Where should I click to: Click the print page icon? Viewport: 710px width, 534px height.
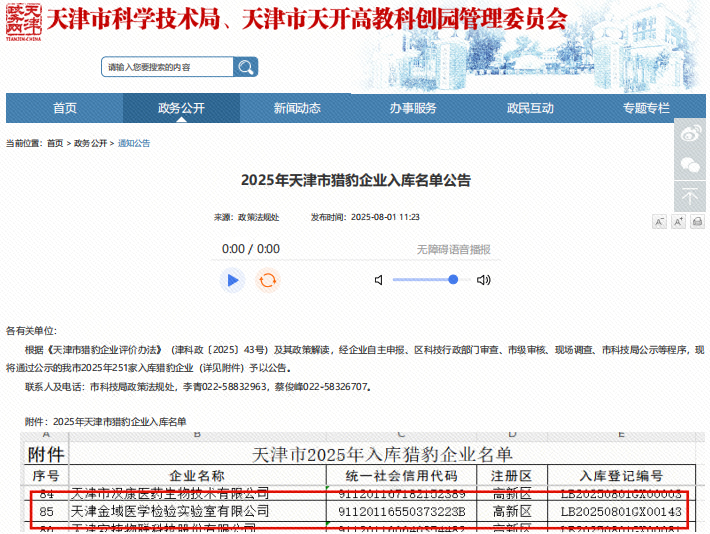pos(697,221)
